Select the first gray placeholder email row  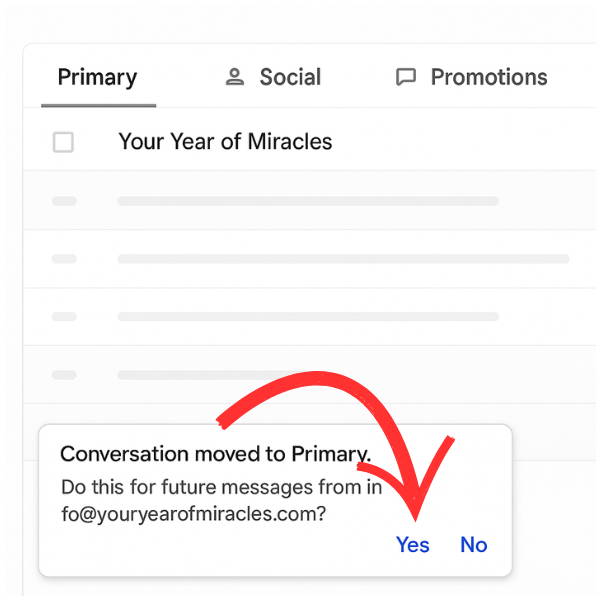tap(307, 201)
